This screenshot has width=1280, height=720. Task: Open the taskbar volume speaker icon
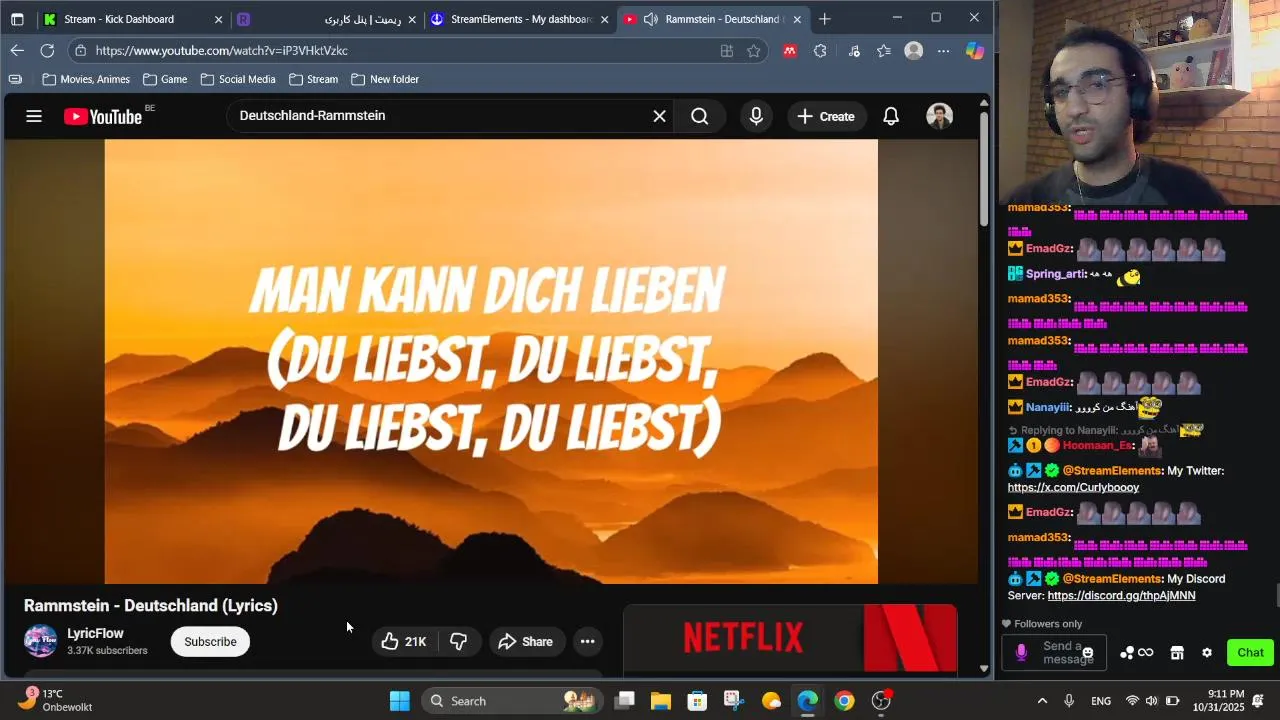coord(1152,701)
